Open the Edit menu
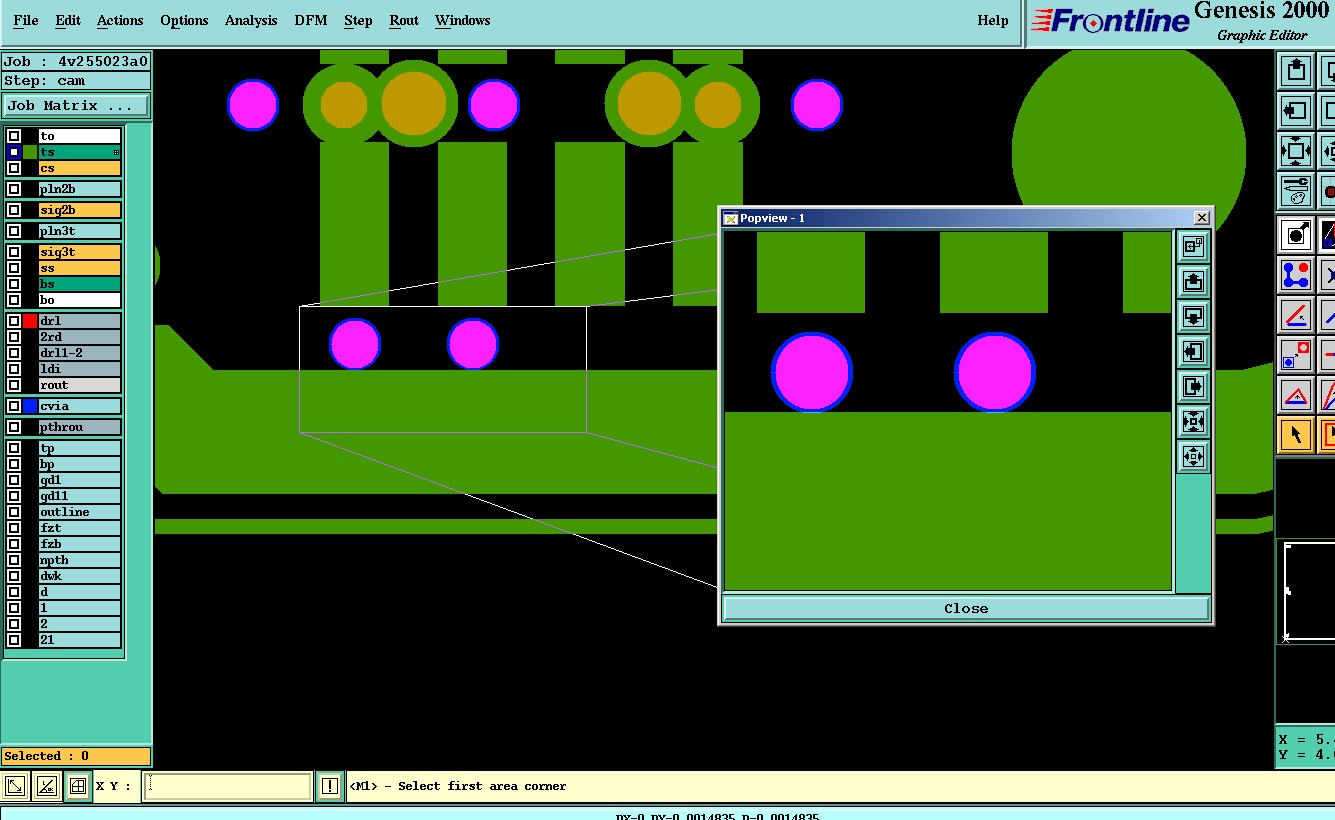The image size is (1335, 820). pos(68,20)
